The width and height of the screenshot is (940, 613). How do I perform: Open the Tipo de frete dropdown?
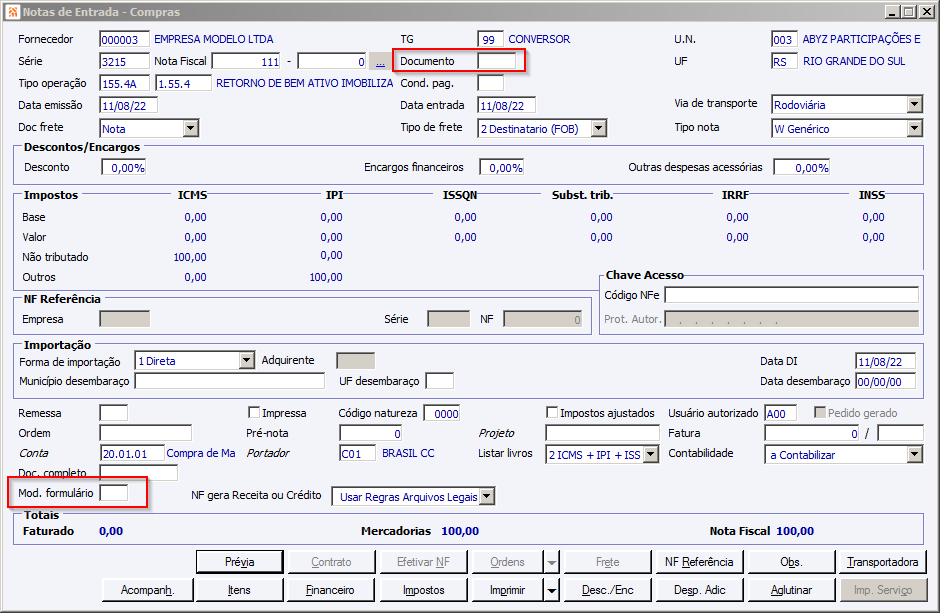click(x=598, y=128)
